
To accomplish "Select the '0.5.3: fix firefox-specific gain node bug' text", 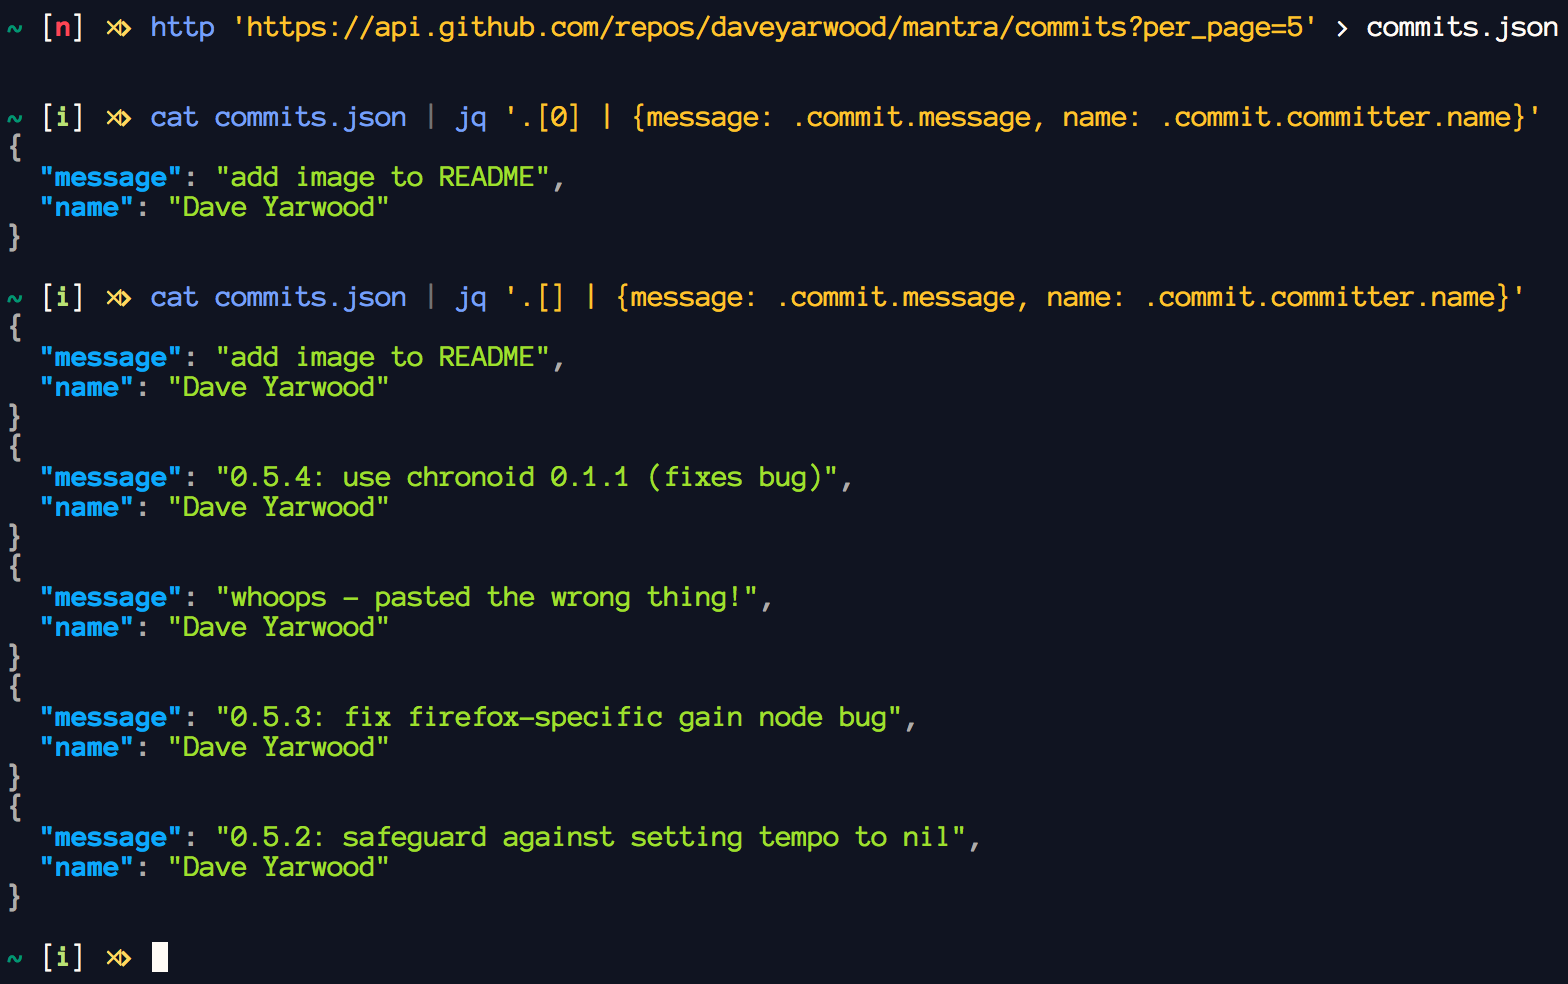I will coord(559,717).
